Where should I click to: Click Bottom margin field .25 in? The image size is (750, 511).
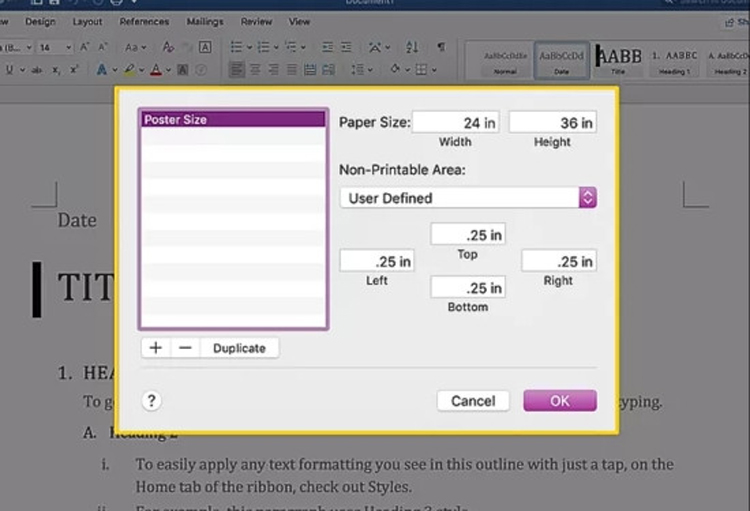pyautogui.click(x=468, y=287)
